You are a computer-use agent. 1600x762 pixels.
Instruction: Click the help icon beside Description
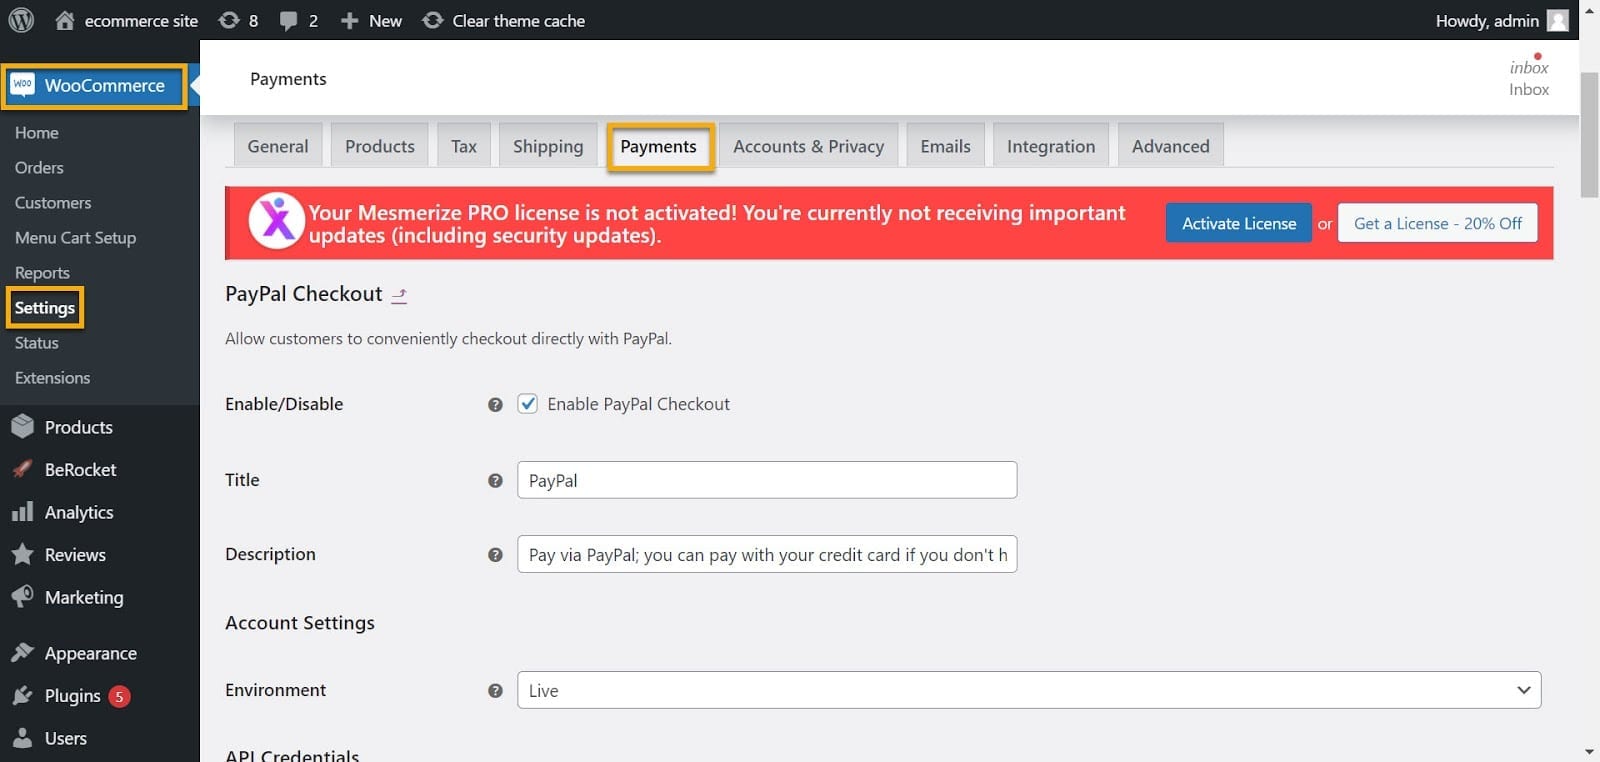[x=495, y=555]
